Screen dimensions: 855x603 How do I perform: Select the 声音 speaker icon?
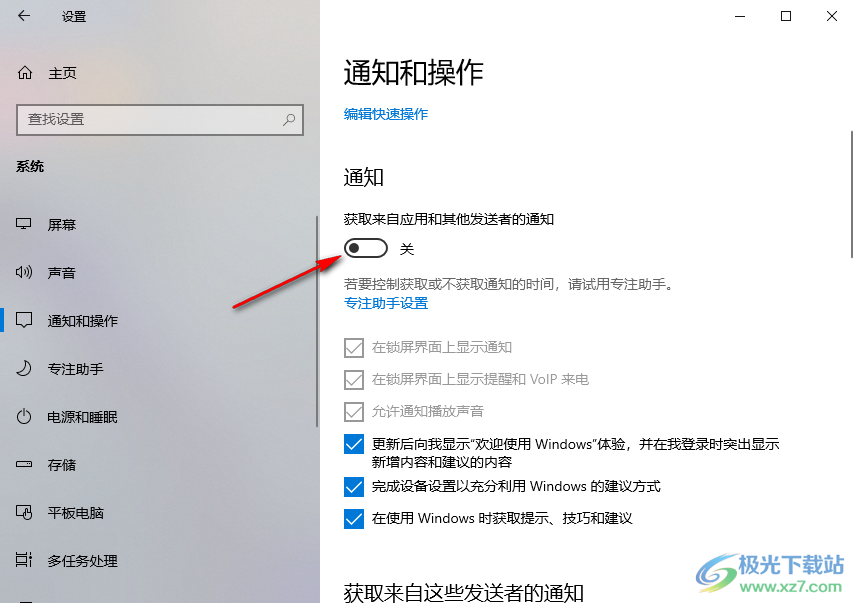[x=23, y=272]
